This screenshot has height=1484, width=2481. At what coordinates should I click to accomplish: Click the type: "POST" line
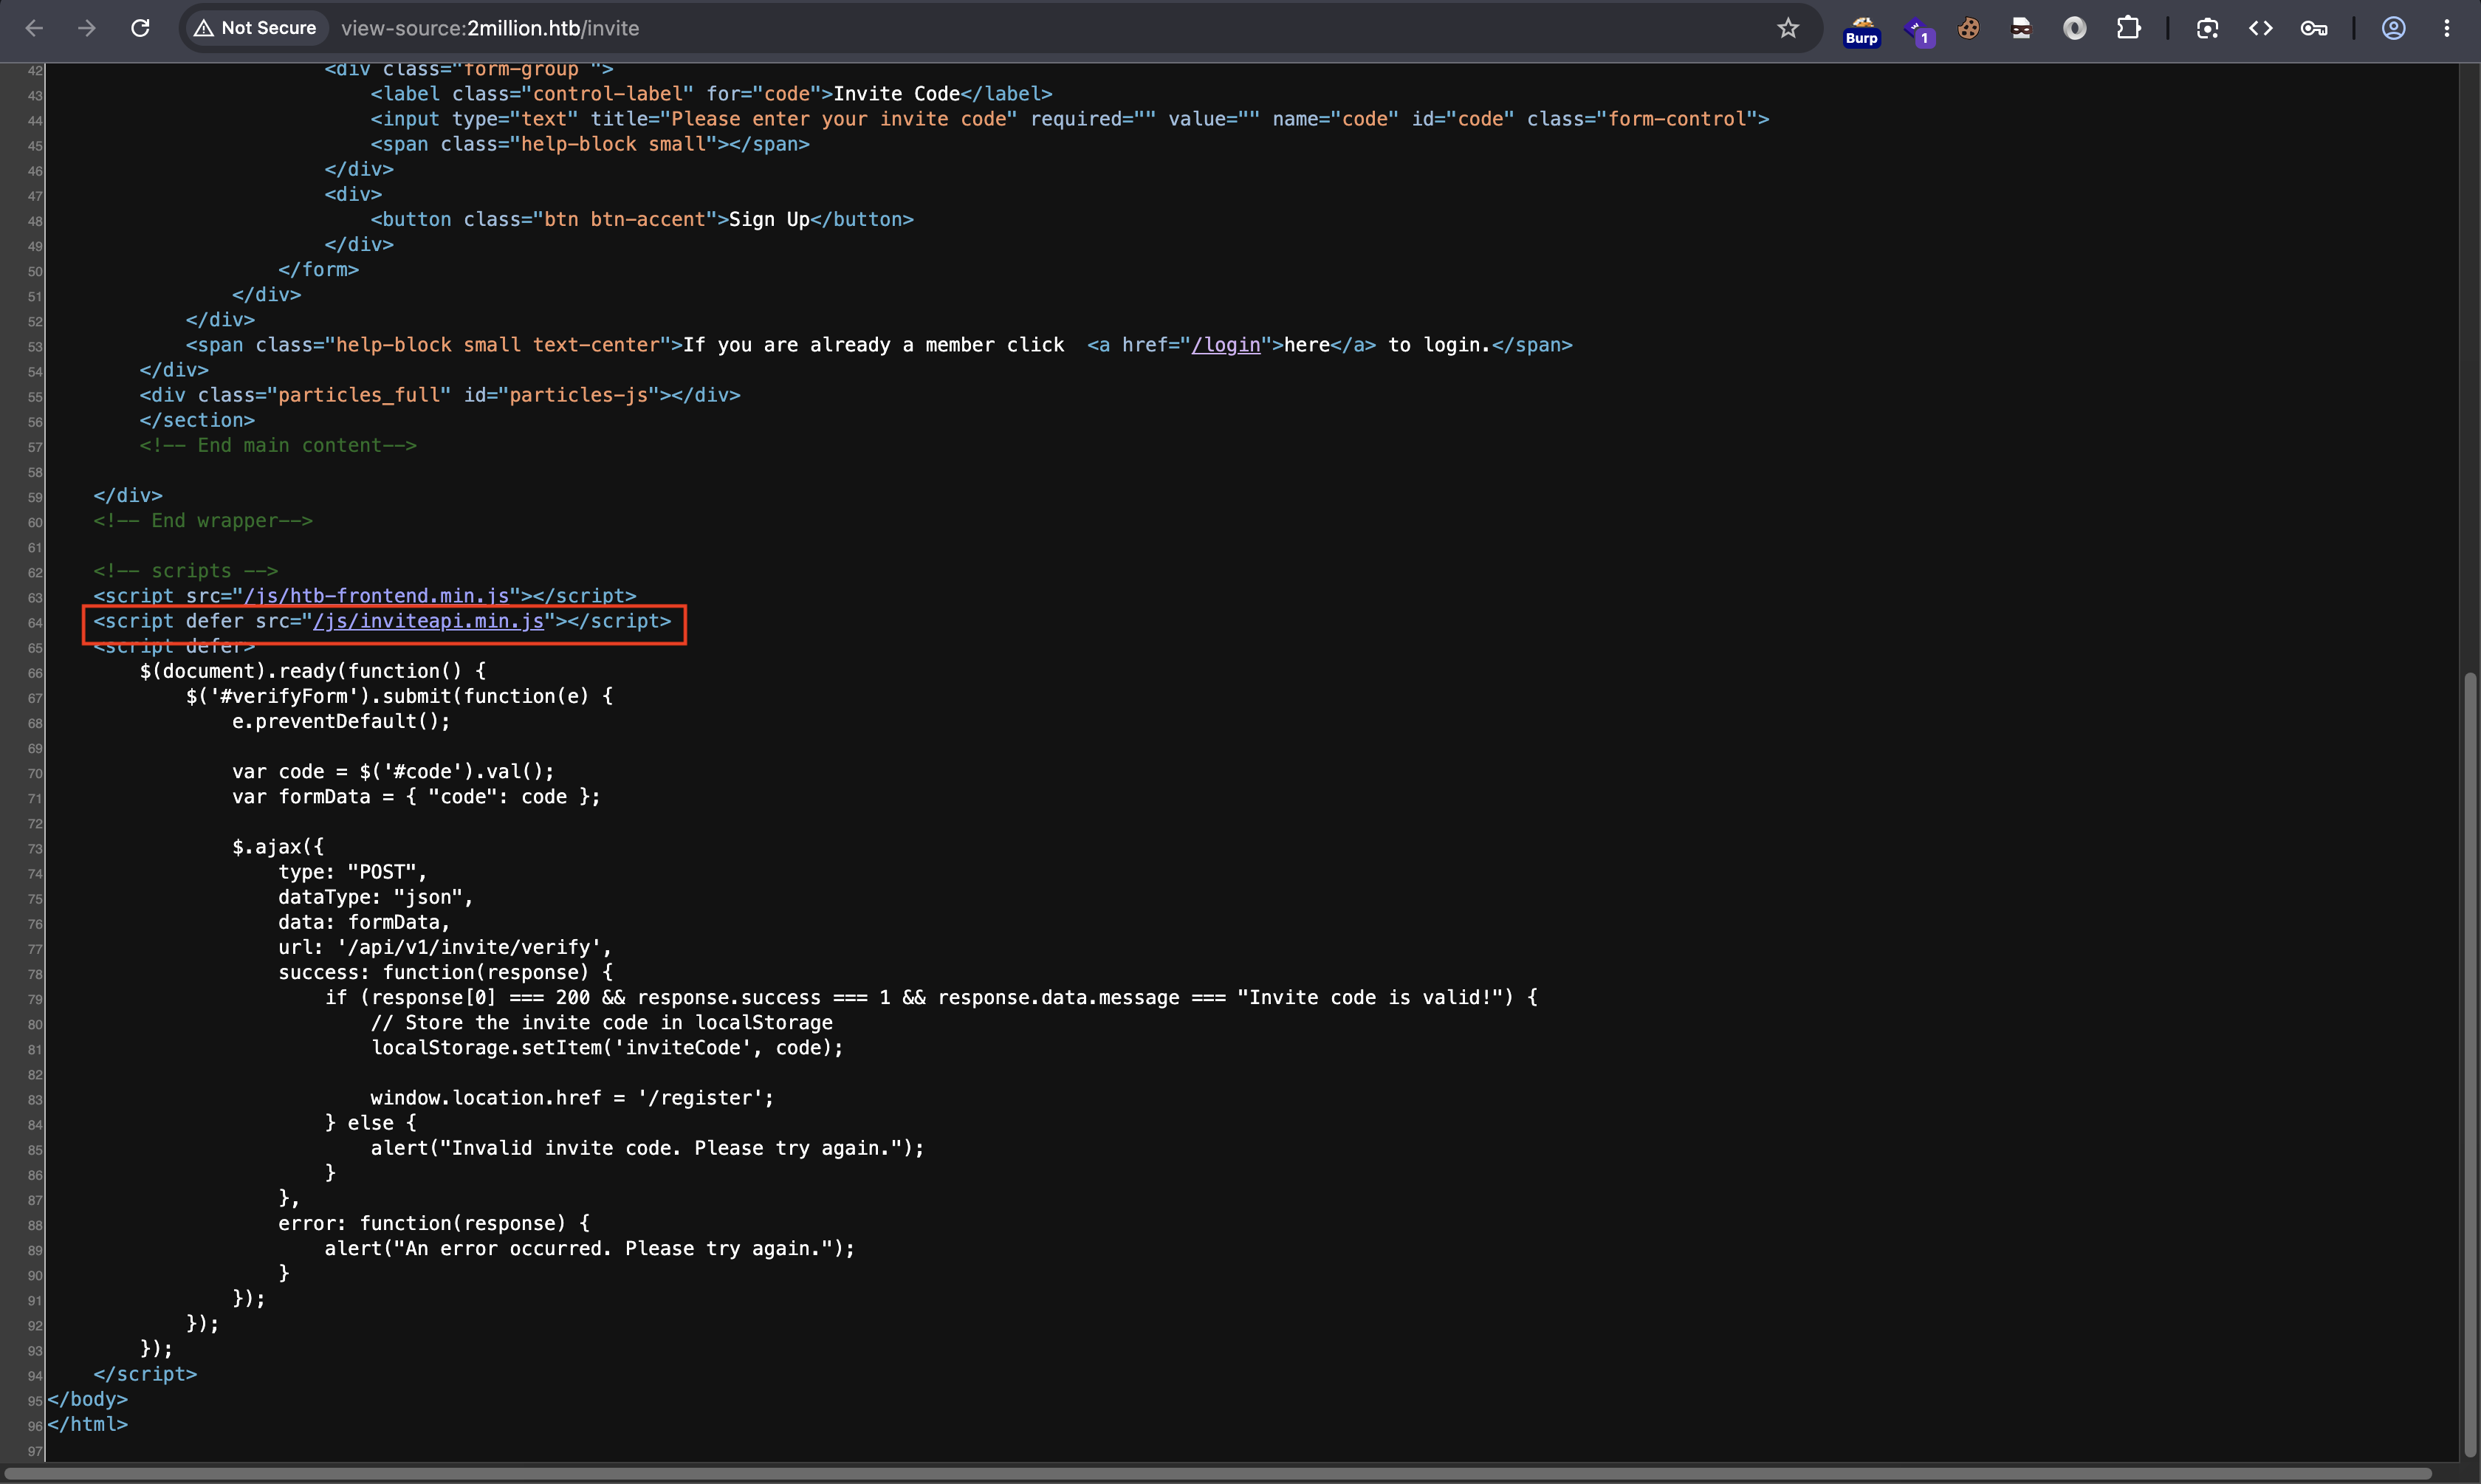click(x=353, y=872)
